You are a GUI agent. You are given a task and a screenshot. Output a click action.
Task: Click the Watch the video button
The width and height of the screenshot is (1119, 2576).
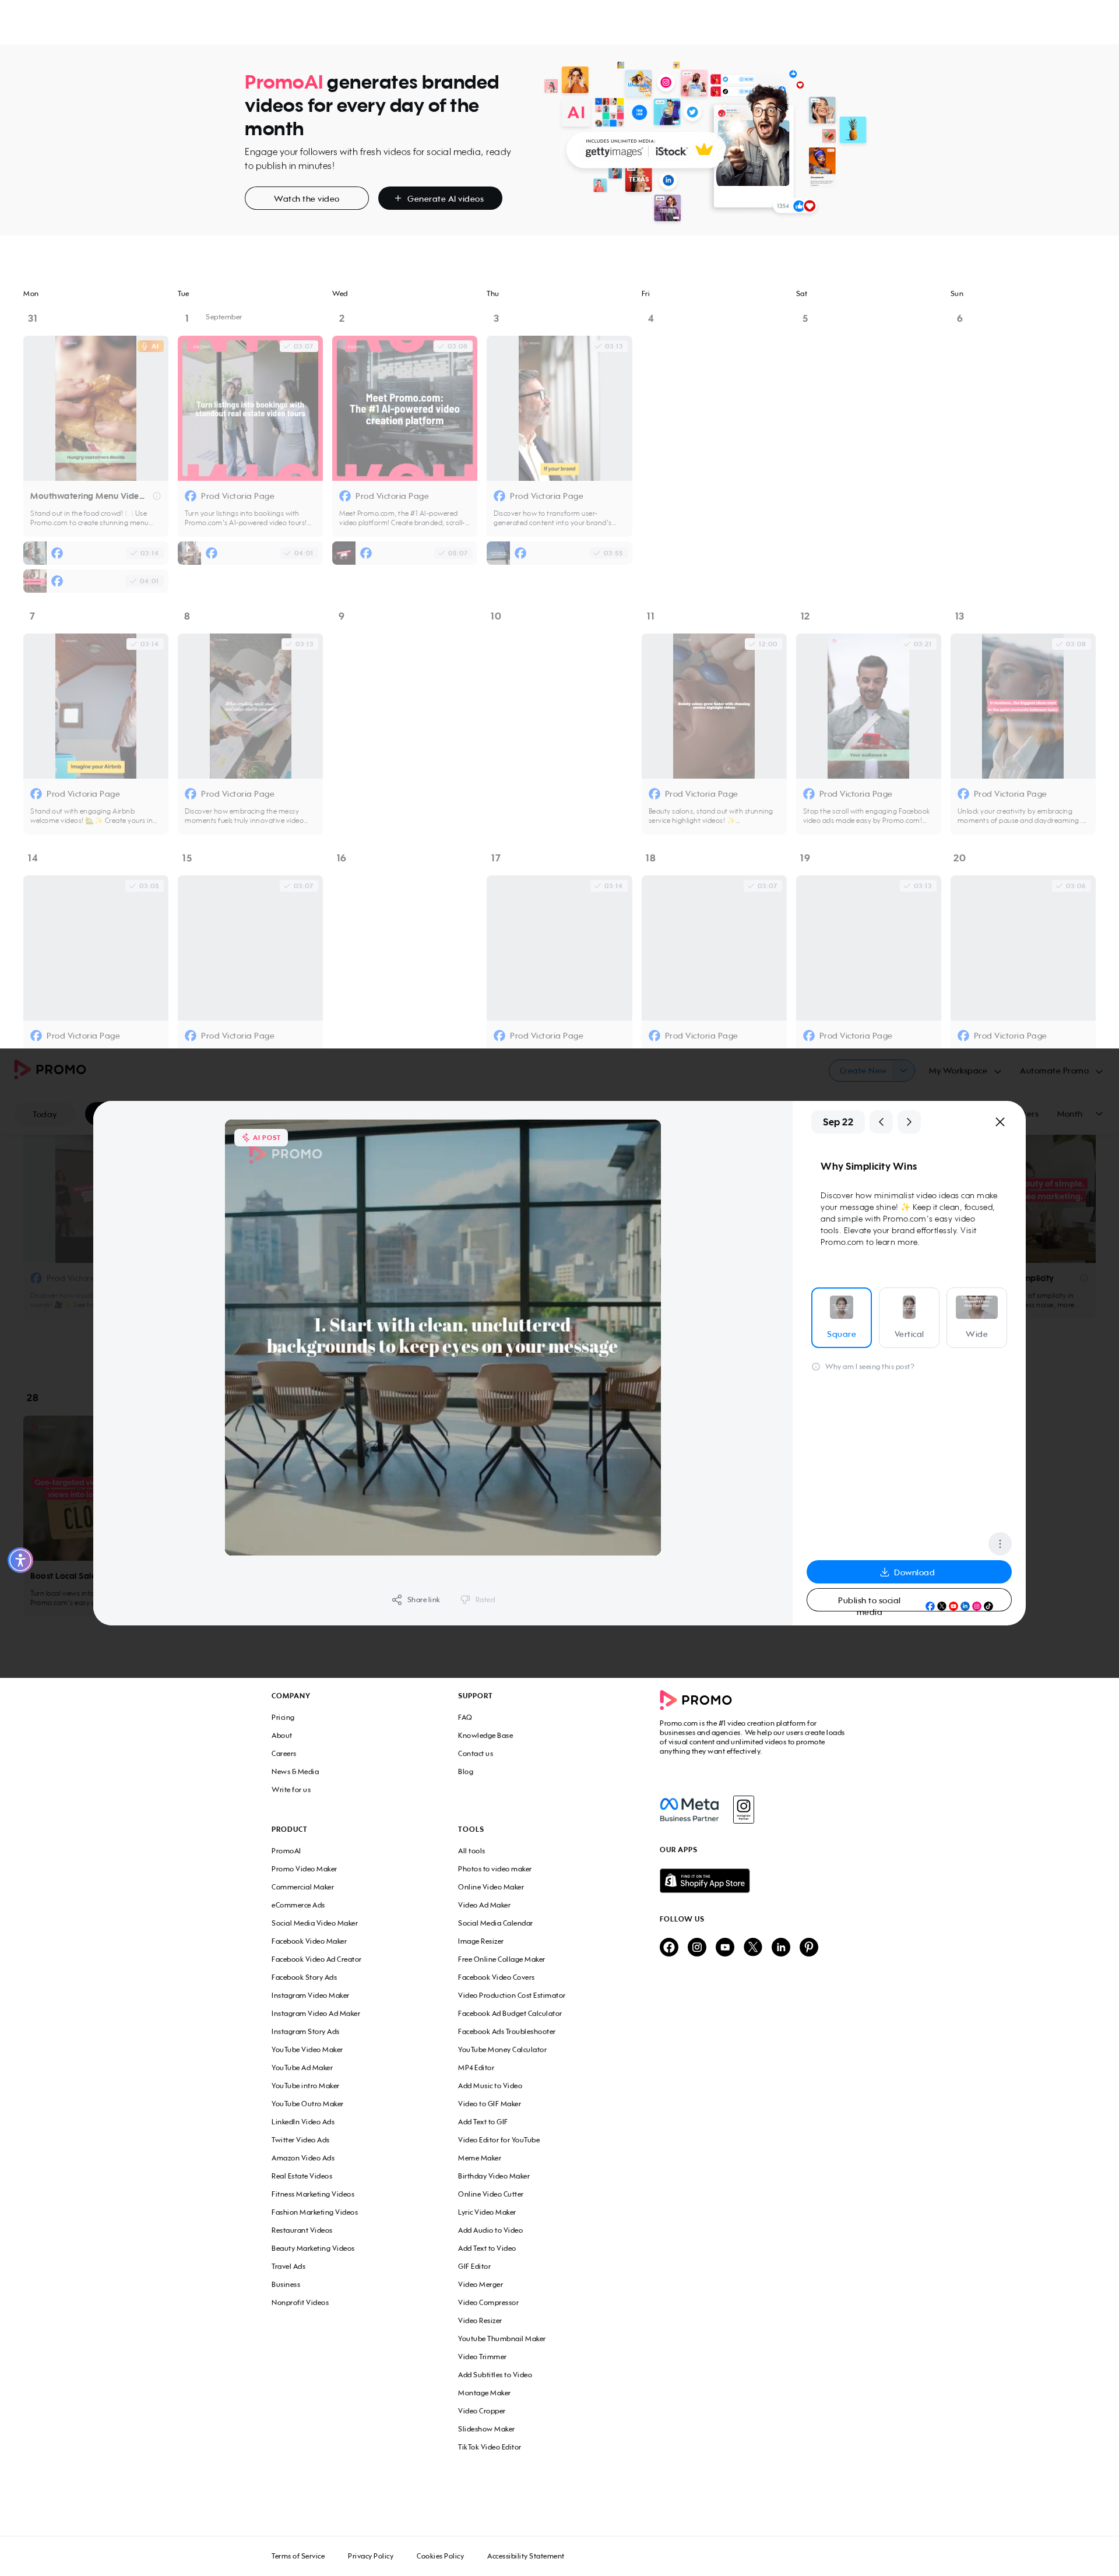(x=306, y=199)
